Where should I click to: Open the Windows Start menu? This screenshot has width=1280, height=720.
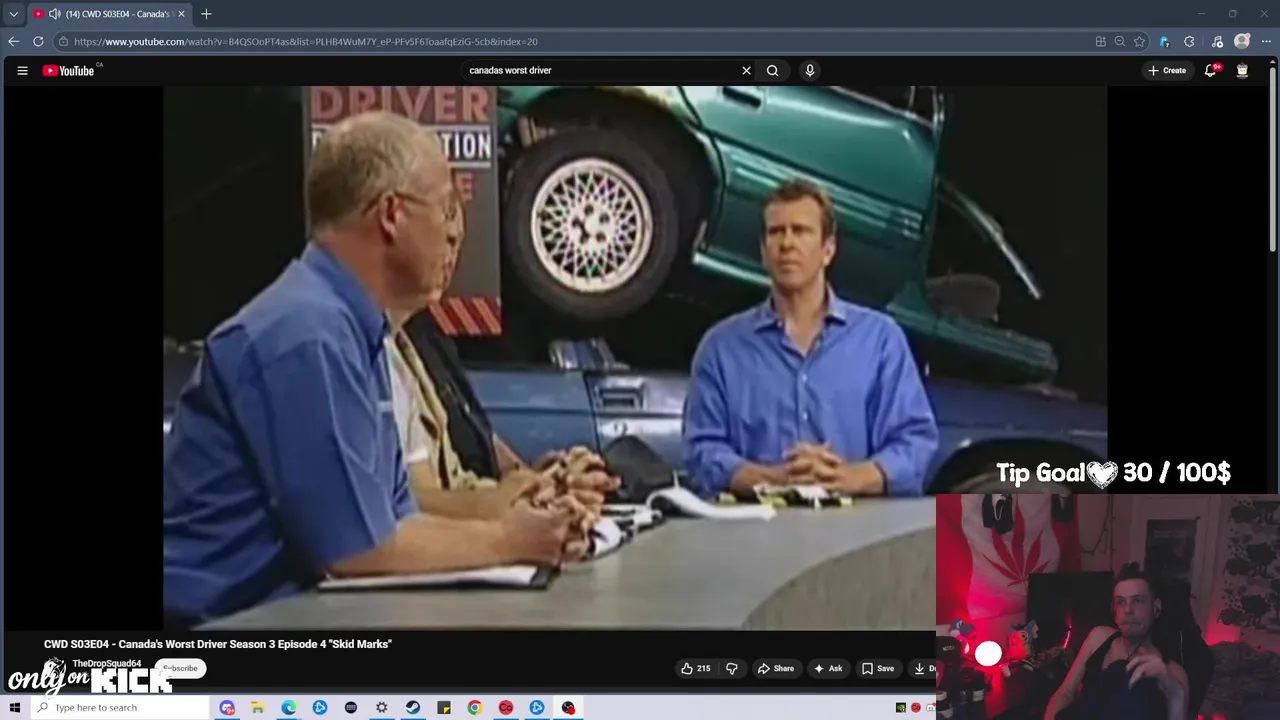[14, 707]
